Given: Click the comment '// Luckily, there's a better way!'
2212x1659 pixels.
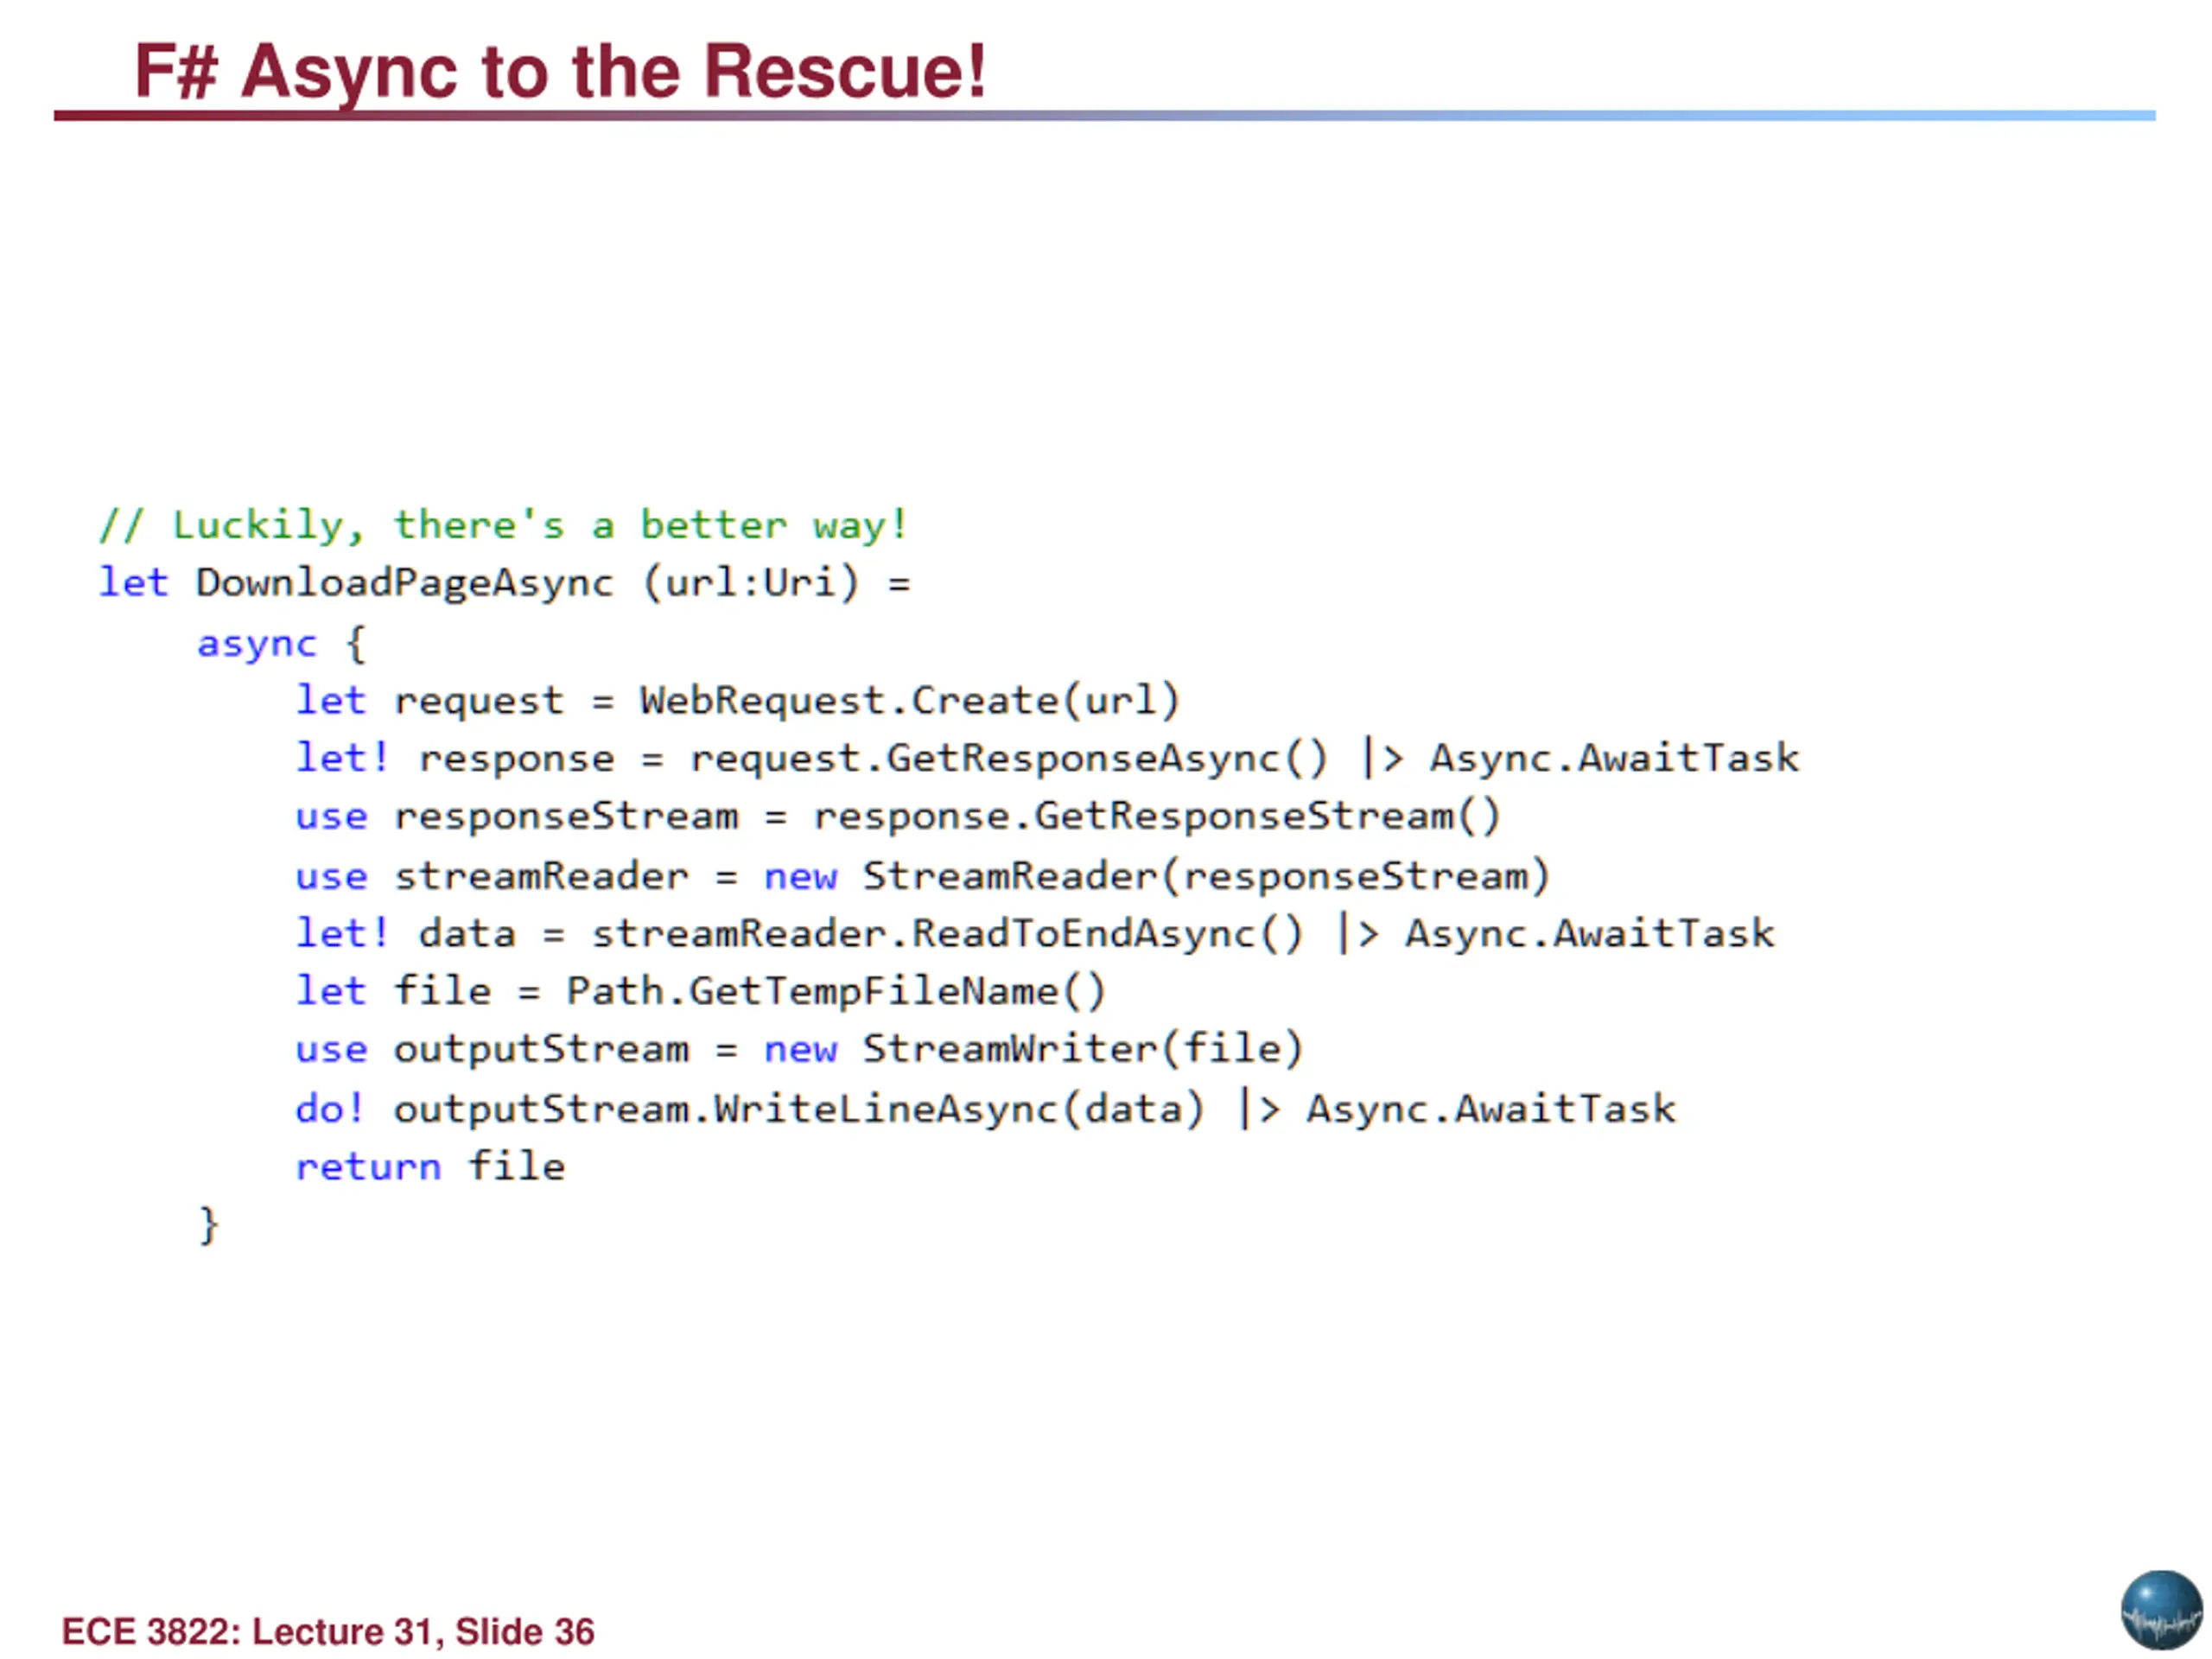Looking at the screenshot, I should point(504,526).
